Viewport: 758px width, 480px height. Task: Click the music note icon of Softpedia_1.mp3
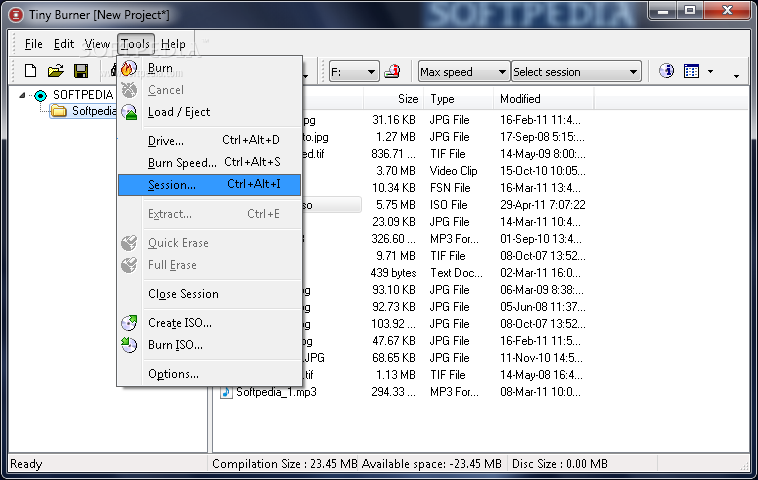[x=226, y=392]
